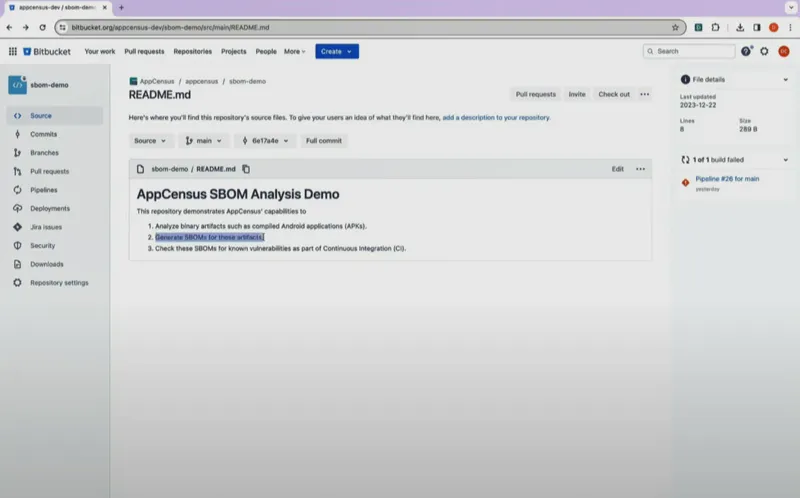Expand the More menu in top navigation

294,52
